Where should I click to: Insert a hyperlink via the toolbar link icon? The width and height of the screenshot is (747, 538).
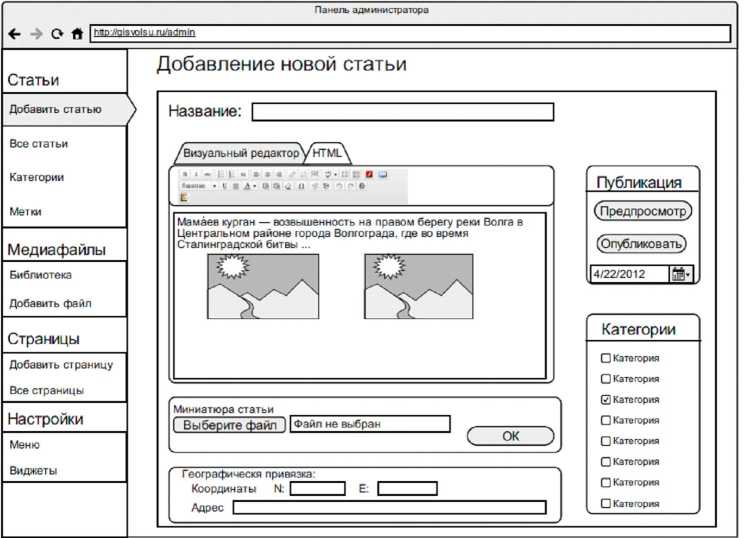pyautogui.click(x=292, y=174)
